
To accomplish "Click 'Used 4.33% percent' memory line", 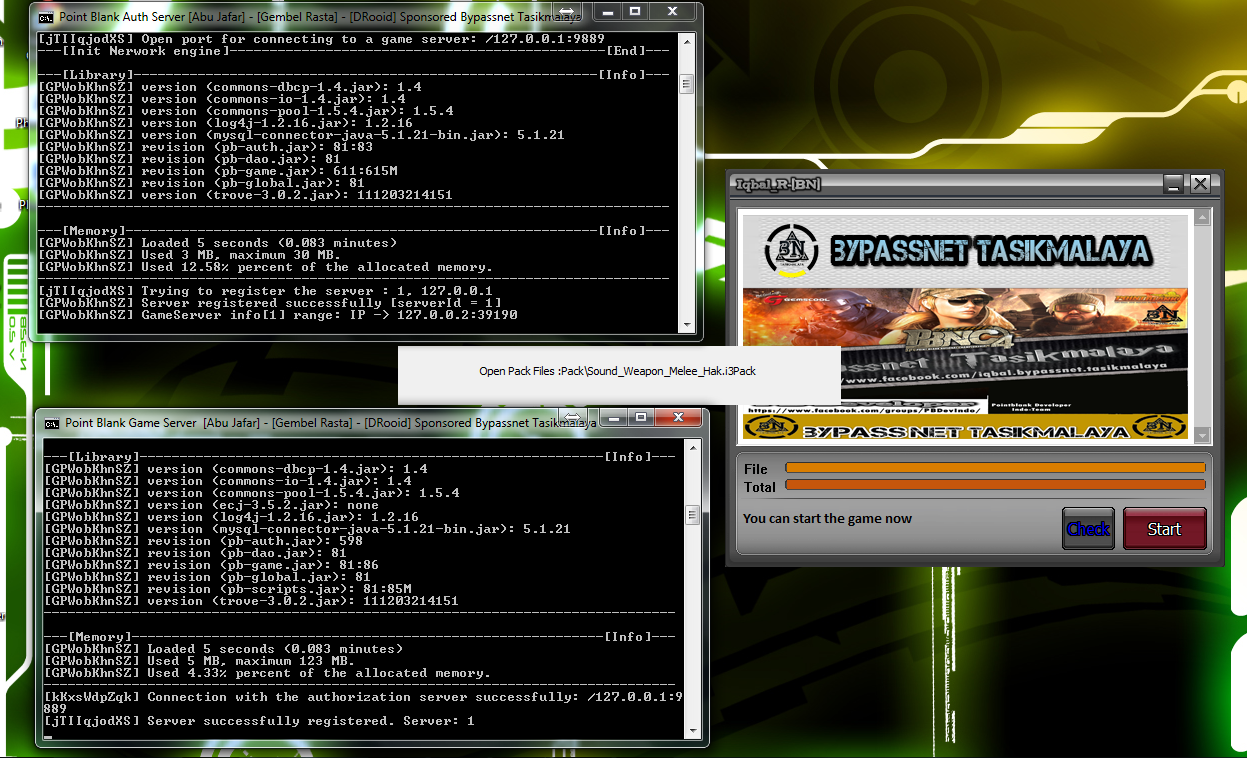I will (x=267, y=673).
